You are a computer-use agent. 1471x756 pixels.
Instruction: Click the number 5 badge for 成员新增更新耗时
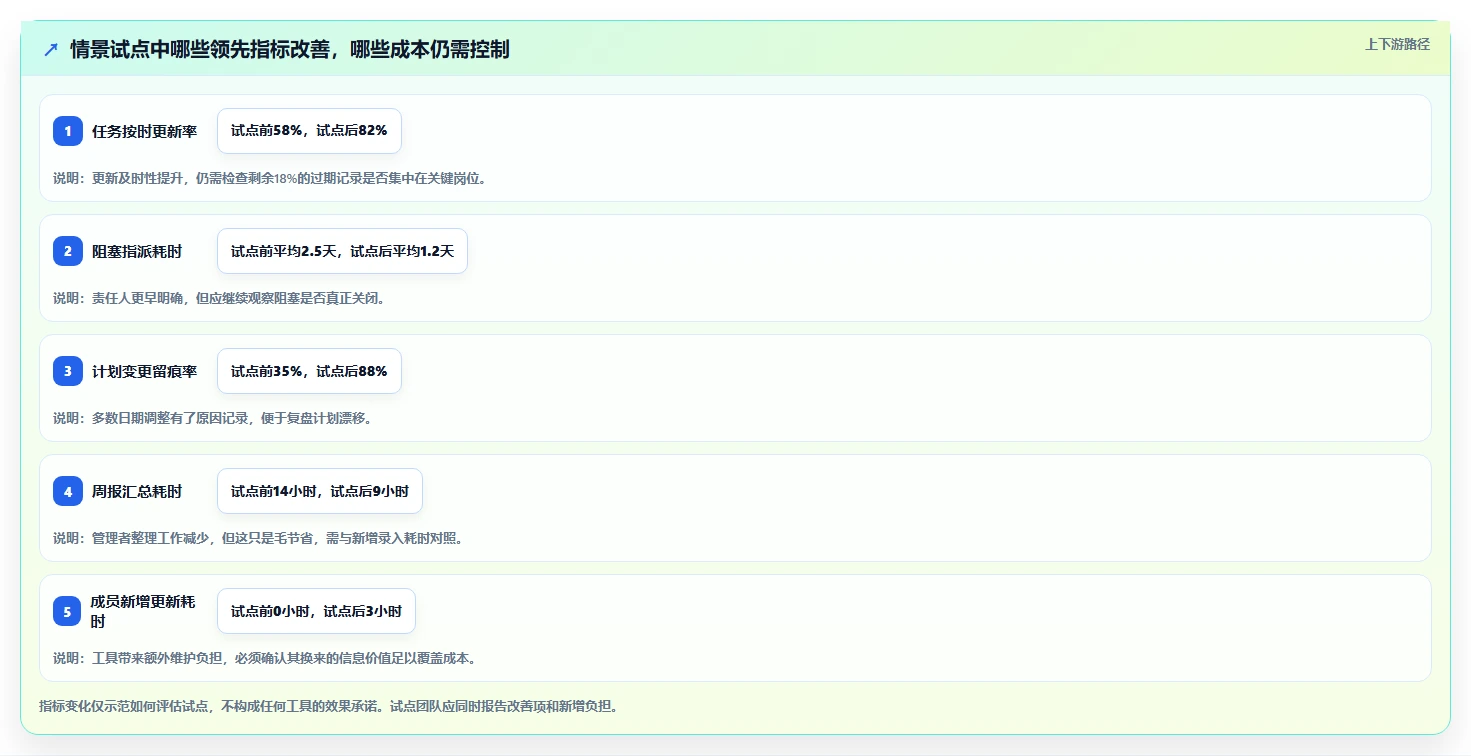point(68,611)
